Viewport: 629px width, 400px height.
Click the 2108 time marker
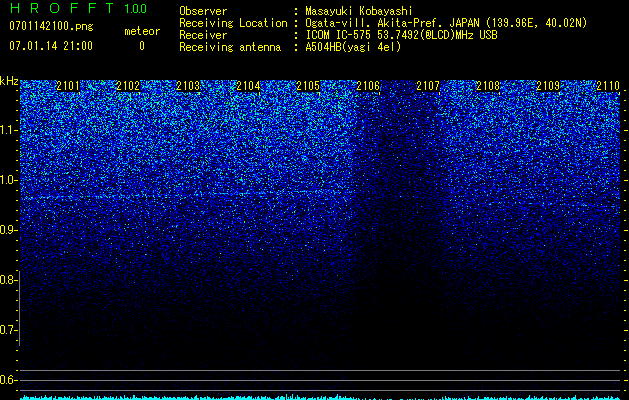click(488, 86)
